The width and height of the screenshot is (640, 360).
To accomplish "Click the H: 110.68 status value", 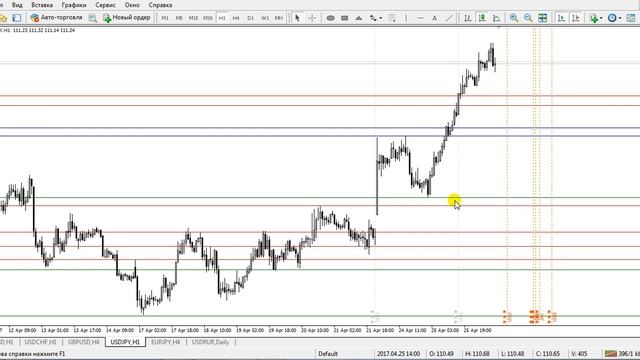I will [477, 354].
